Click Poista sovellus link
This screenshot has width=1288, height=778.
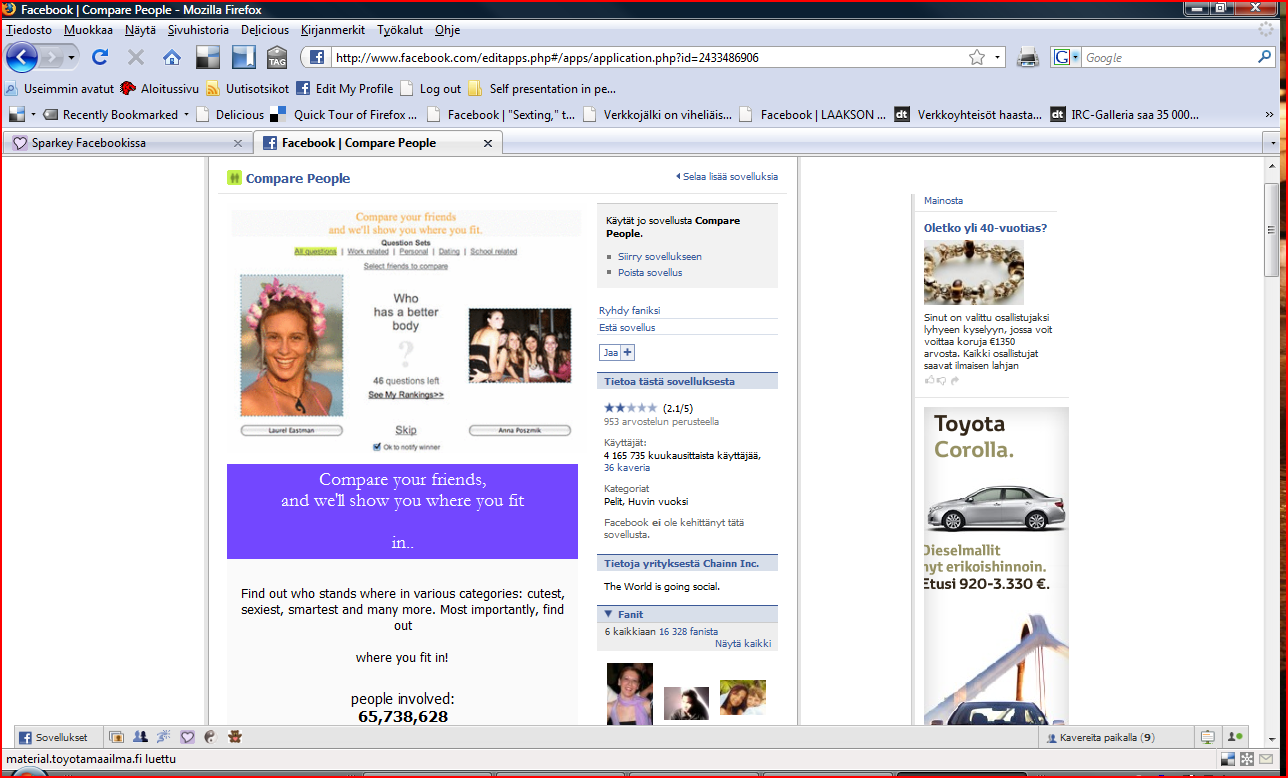(650, 273)
